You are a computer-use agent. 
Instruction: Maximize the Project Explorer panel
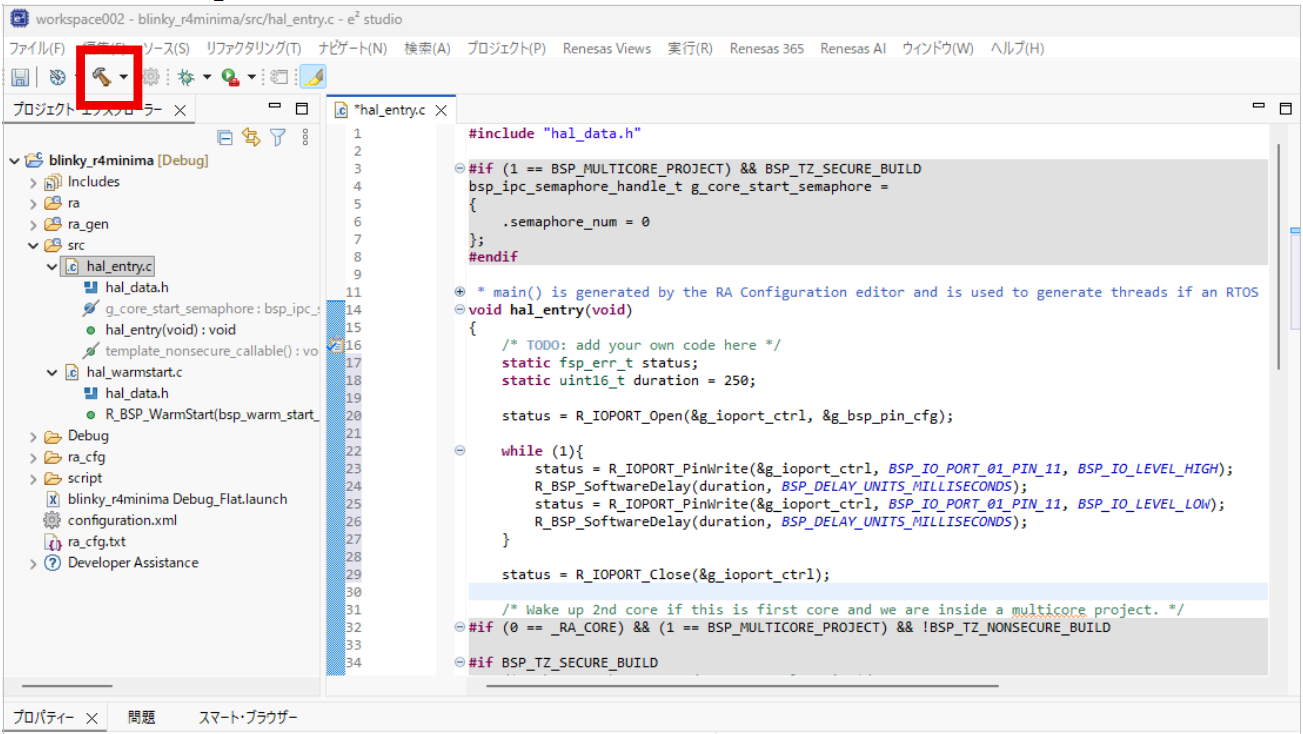[x=302, y=108]
